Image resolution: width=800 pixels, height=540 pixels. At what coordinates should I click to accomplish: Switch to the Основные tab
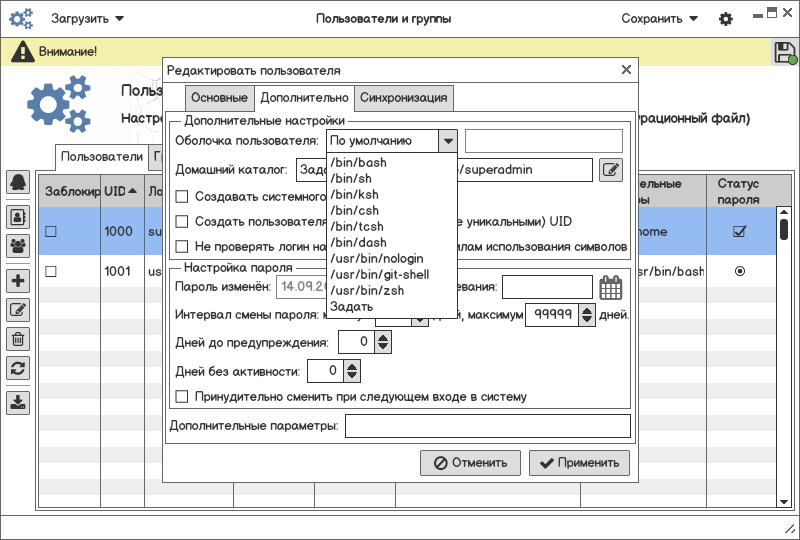(219, 98)
